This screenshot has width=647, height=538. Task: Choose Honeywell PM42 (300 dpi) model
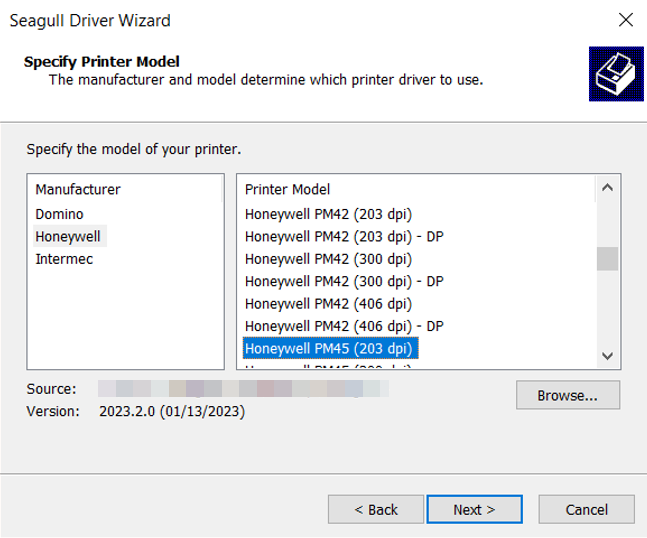[x=328, y=259]
